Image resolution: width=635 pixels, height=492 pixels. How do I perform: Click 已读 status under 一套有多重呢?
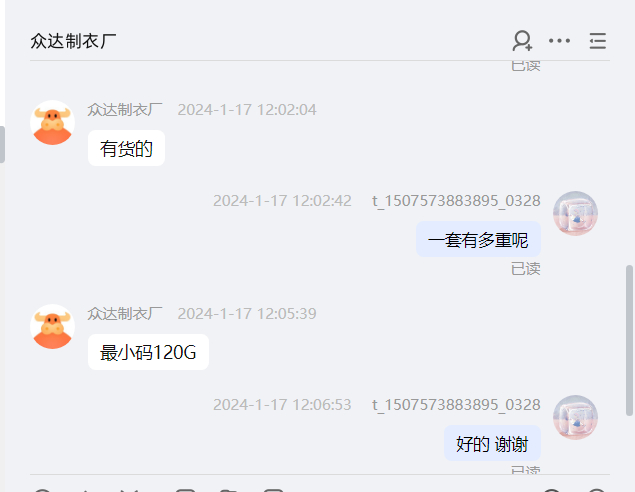coord(526,268)
